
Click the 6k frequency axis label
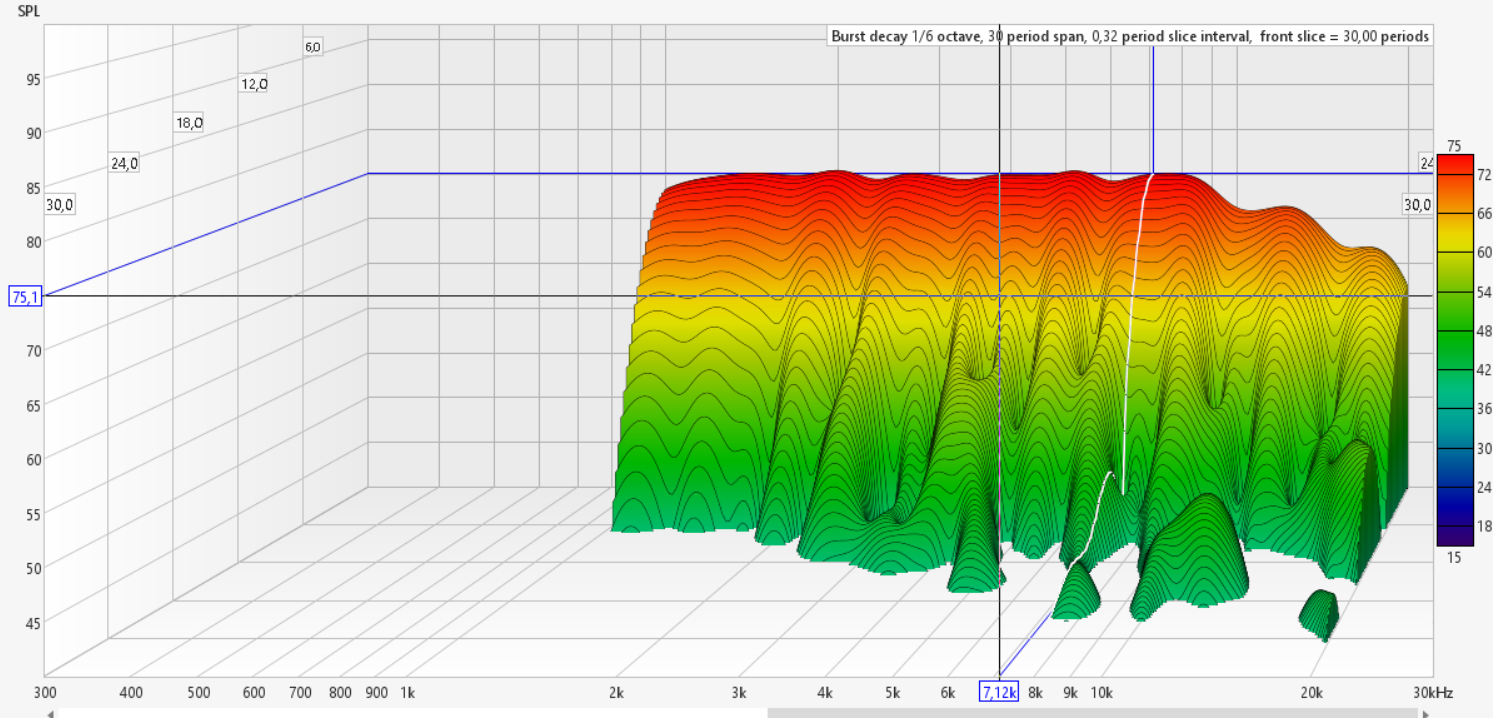948,692
